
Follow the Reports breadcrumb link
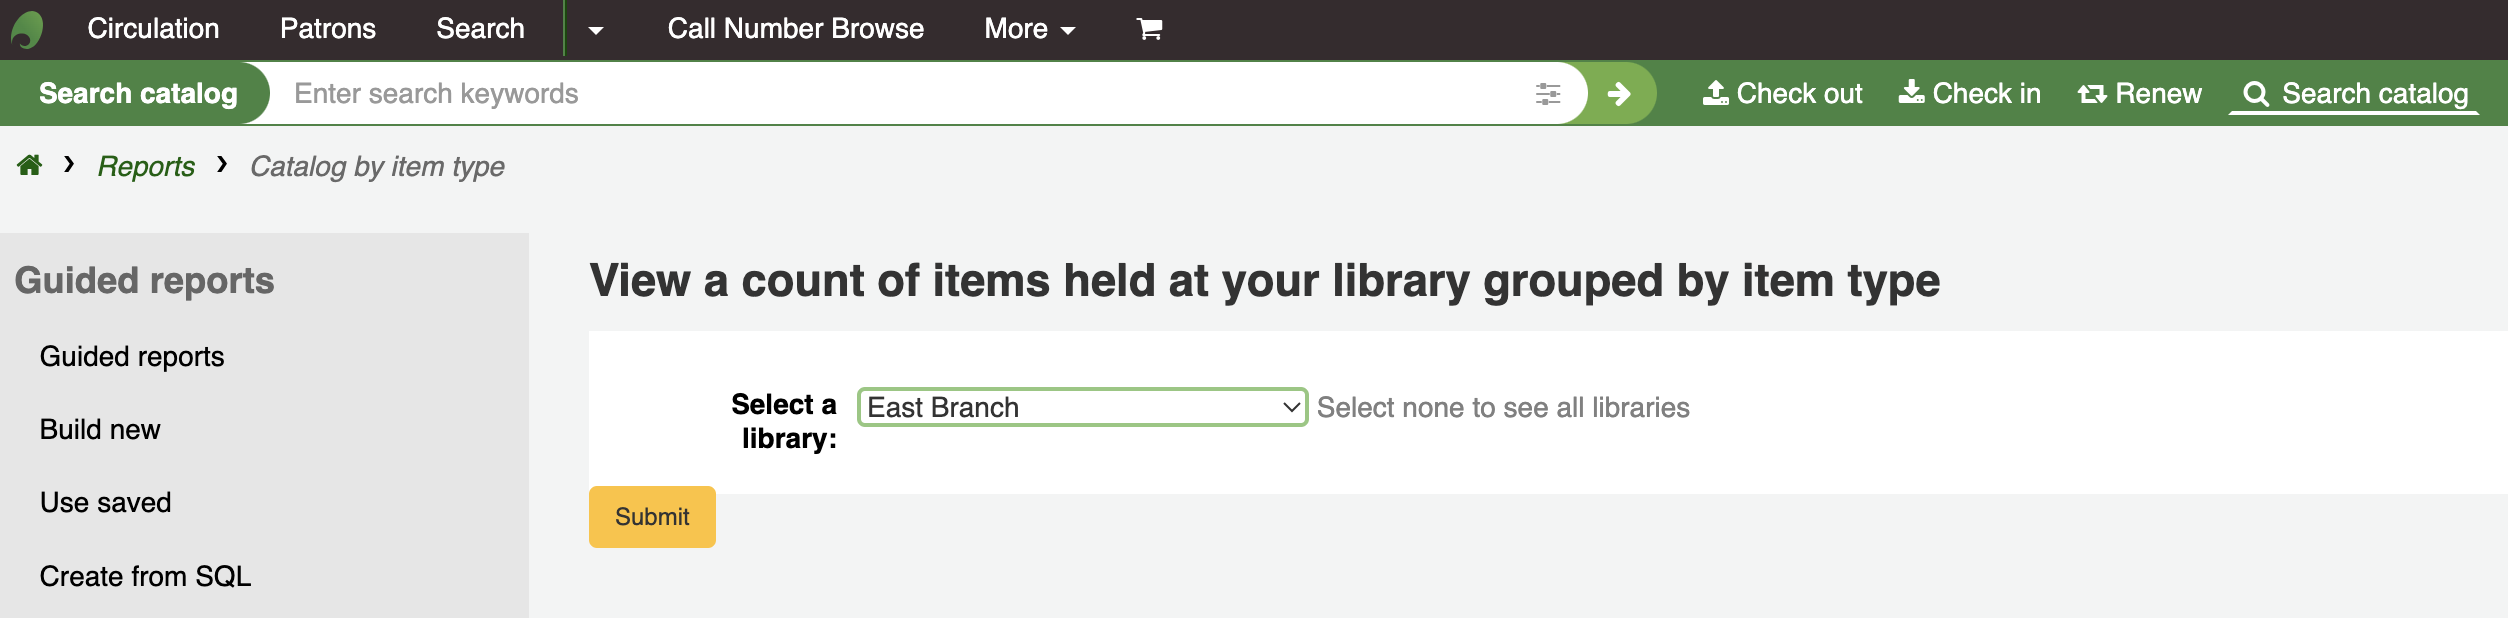(x=146, y=167)
